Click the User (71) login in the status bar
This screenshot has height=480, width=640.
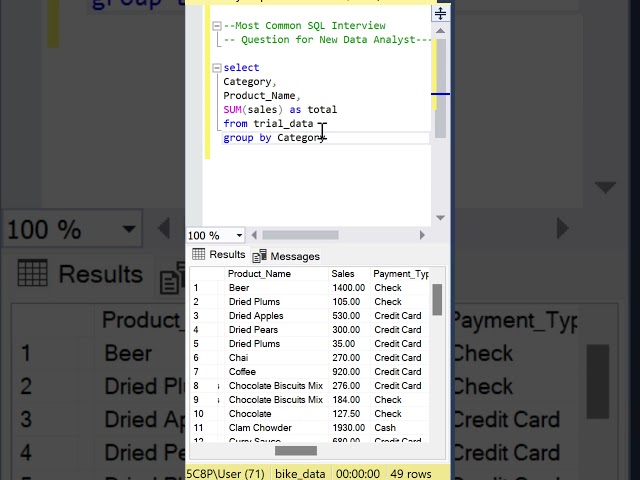tap(226, 474)
